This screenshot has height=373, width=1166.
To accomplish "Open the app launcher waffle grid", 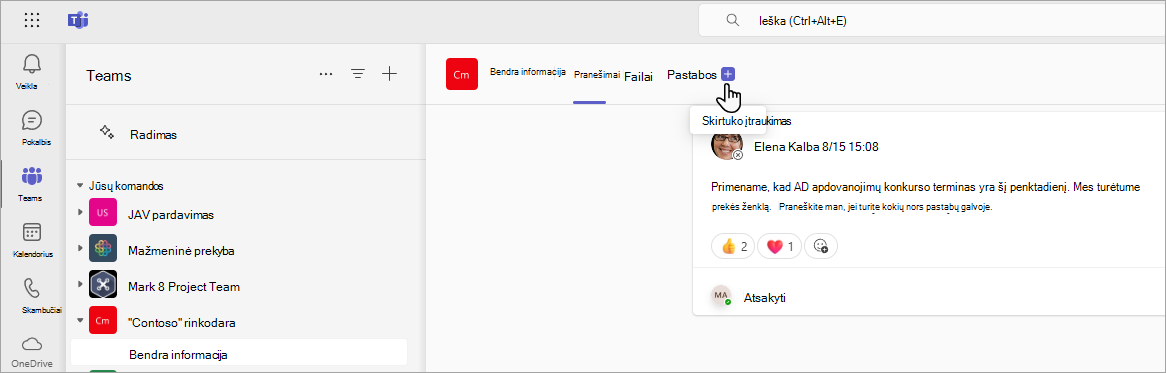I will [x=32, y=20].
